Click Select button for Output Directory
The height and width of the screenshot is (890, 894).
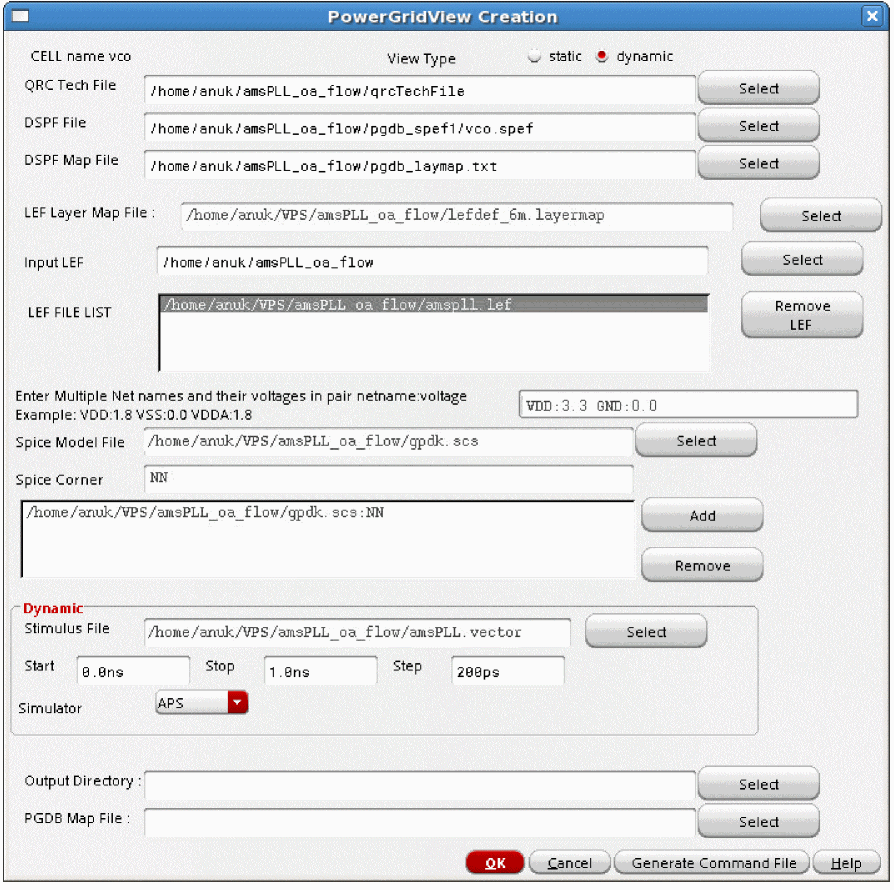(x=758, y=784)
